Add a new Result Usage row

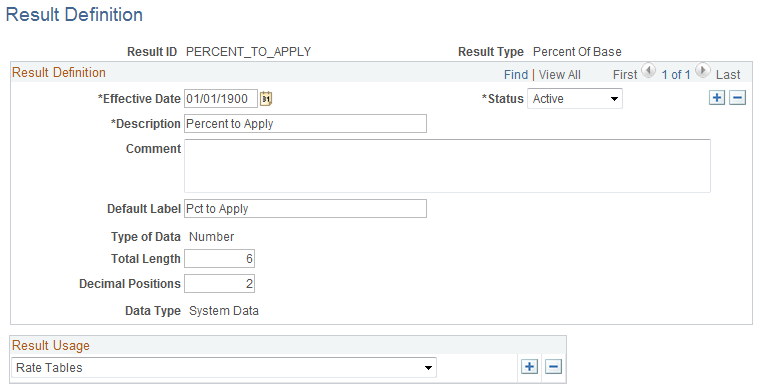[529, 366]
